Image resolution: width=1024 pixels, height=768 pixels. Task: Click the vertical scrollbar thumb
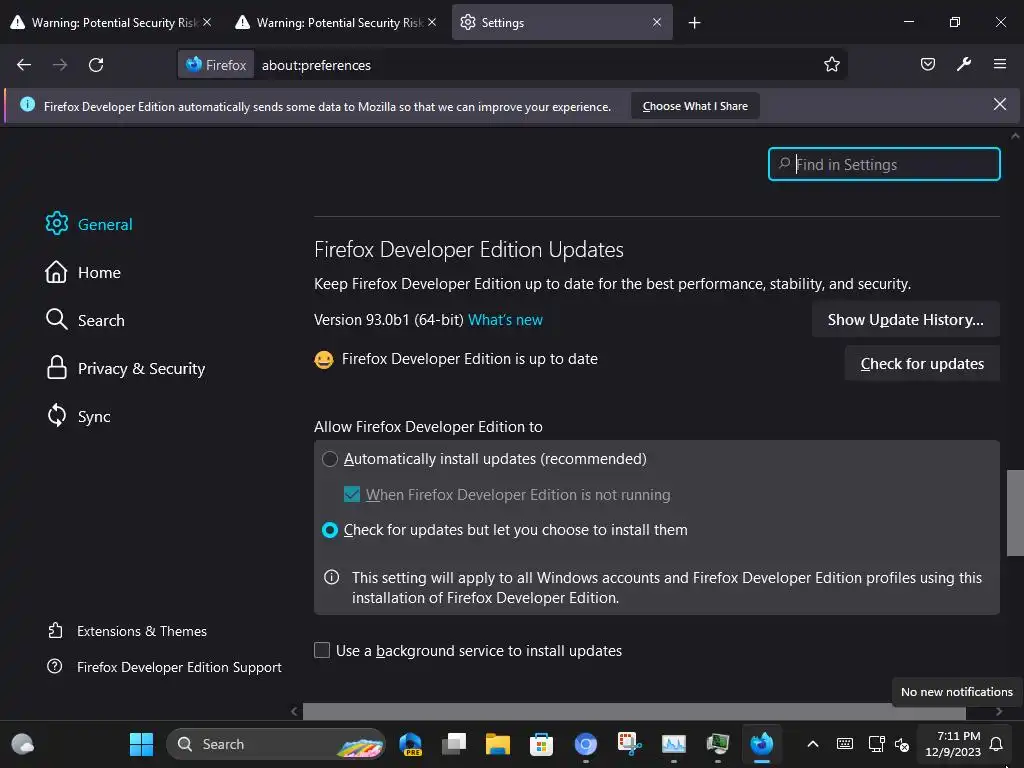pos(1015,513)
